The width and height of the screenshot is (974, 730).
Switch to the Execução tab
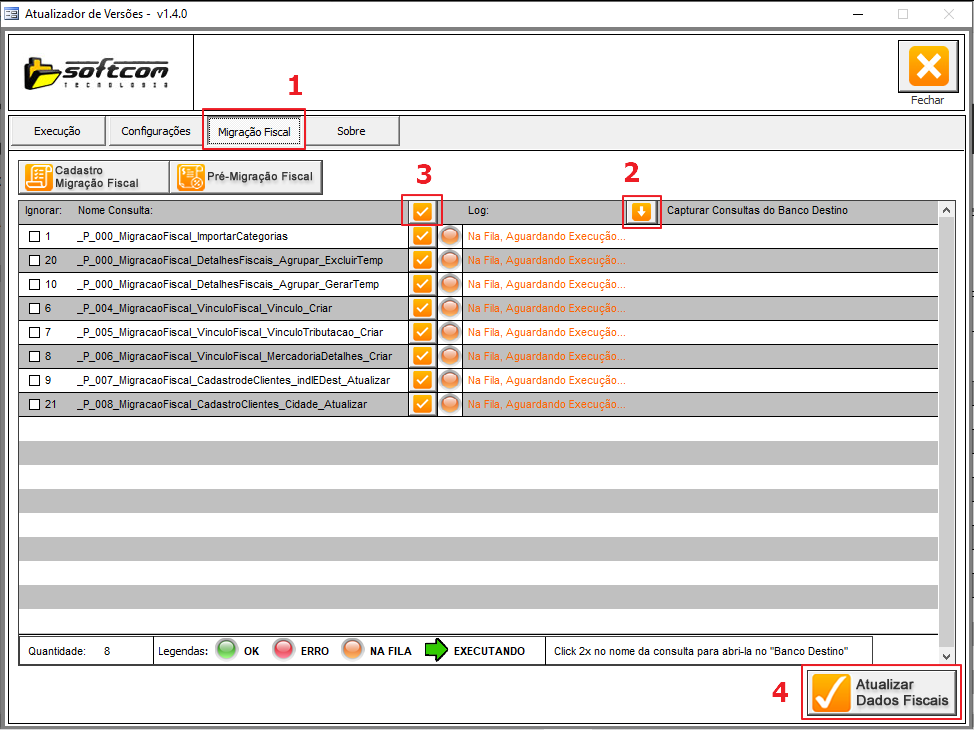[x=57, y=131]
